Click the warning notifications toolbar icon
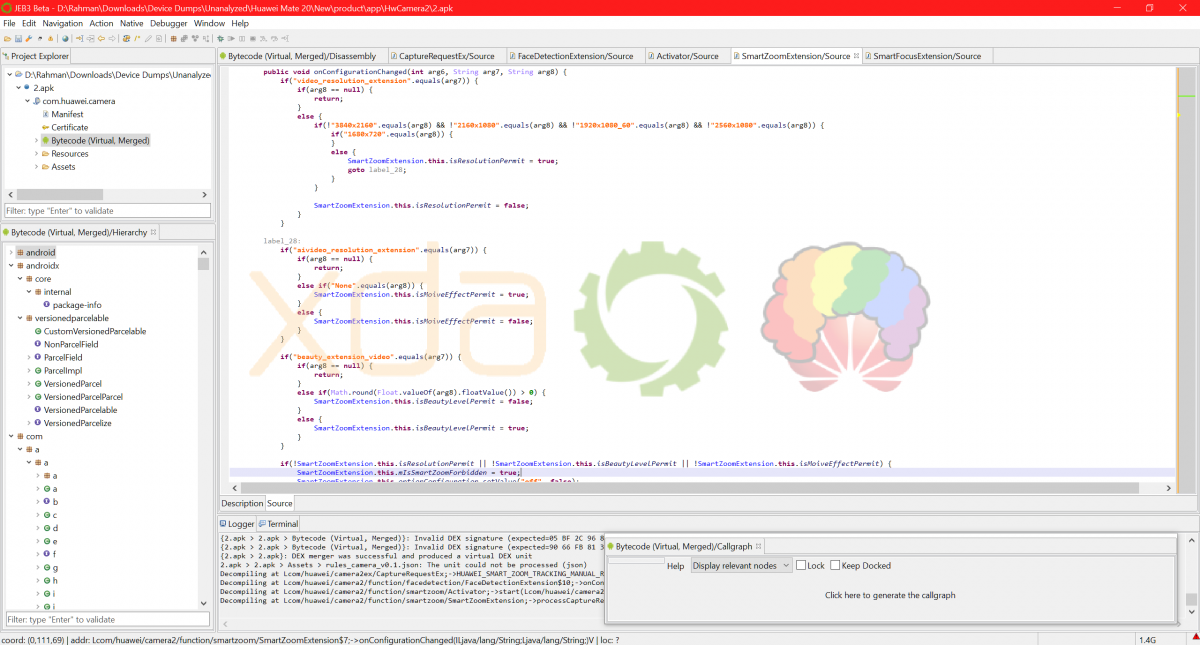 (x=50, y=39)
